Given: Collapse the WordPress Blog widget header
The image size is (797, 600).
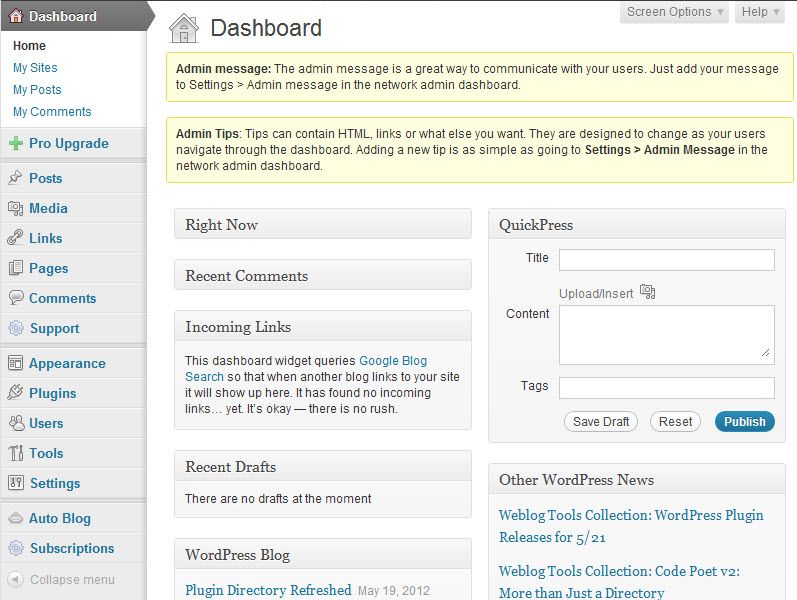Looking at the screenshot, I should pyautogui.click(x=323, y=554).
